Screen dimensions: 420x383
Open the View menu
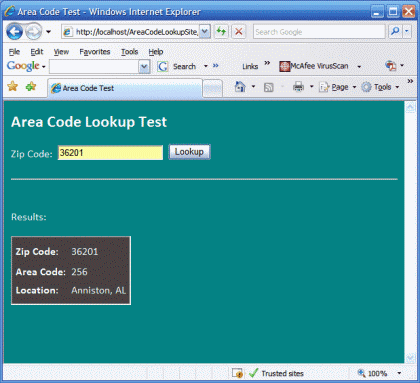pos(61,52)
